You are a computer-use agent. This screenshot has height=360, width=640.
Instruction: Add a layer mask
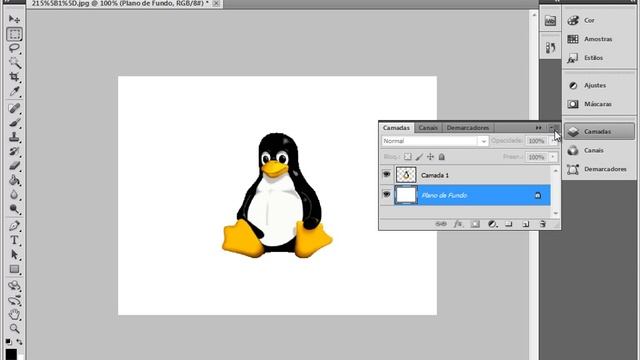tap(475, 224)
